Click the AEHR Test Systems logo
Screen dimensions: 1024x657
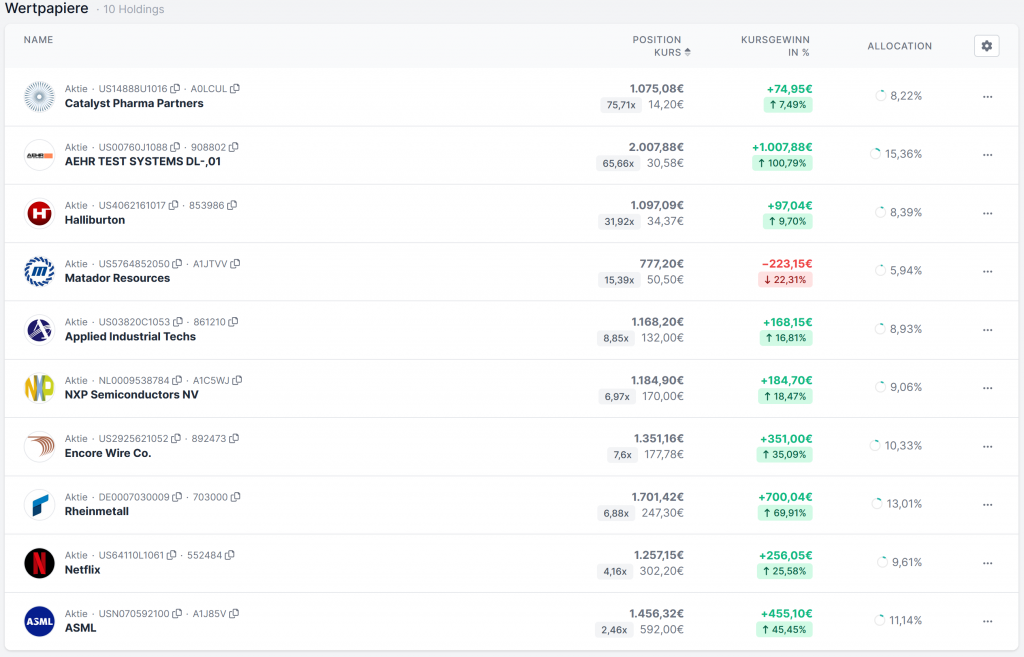pyautogui.click(x=39, y=155)
